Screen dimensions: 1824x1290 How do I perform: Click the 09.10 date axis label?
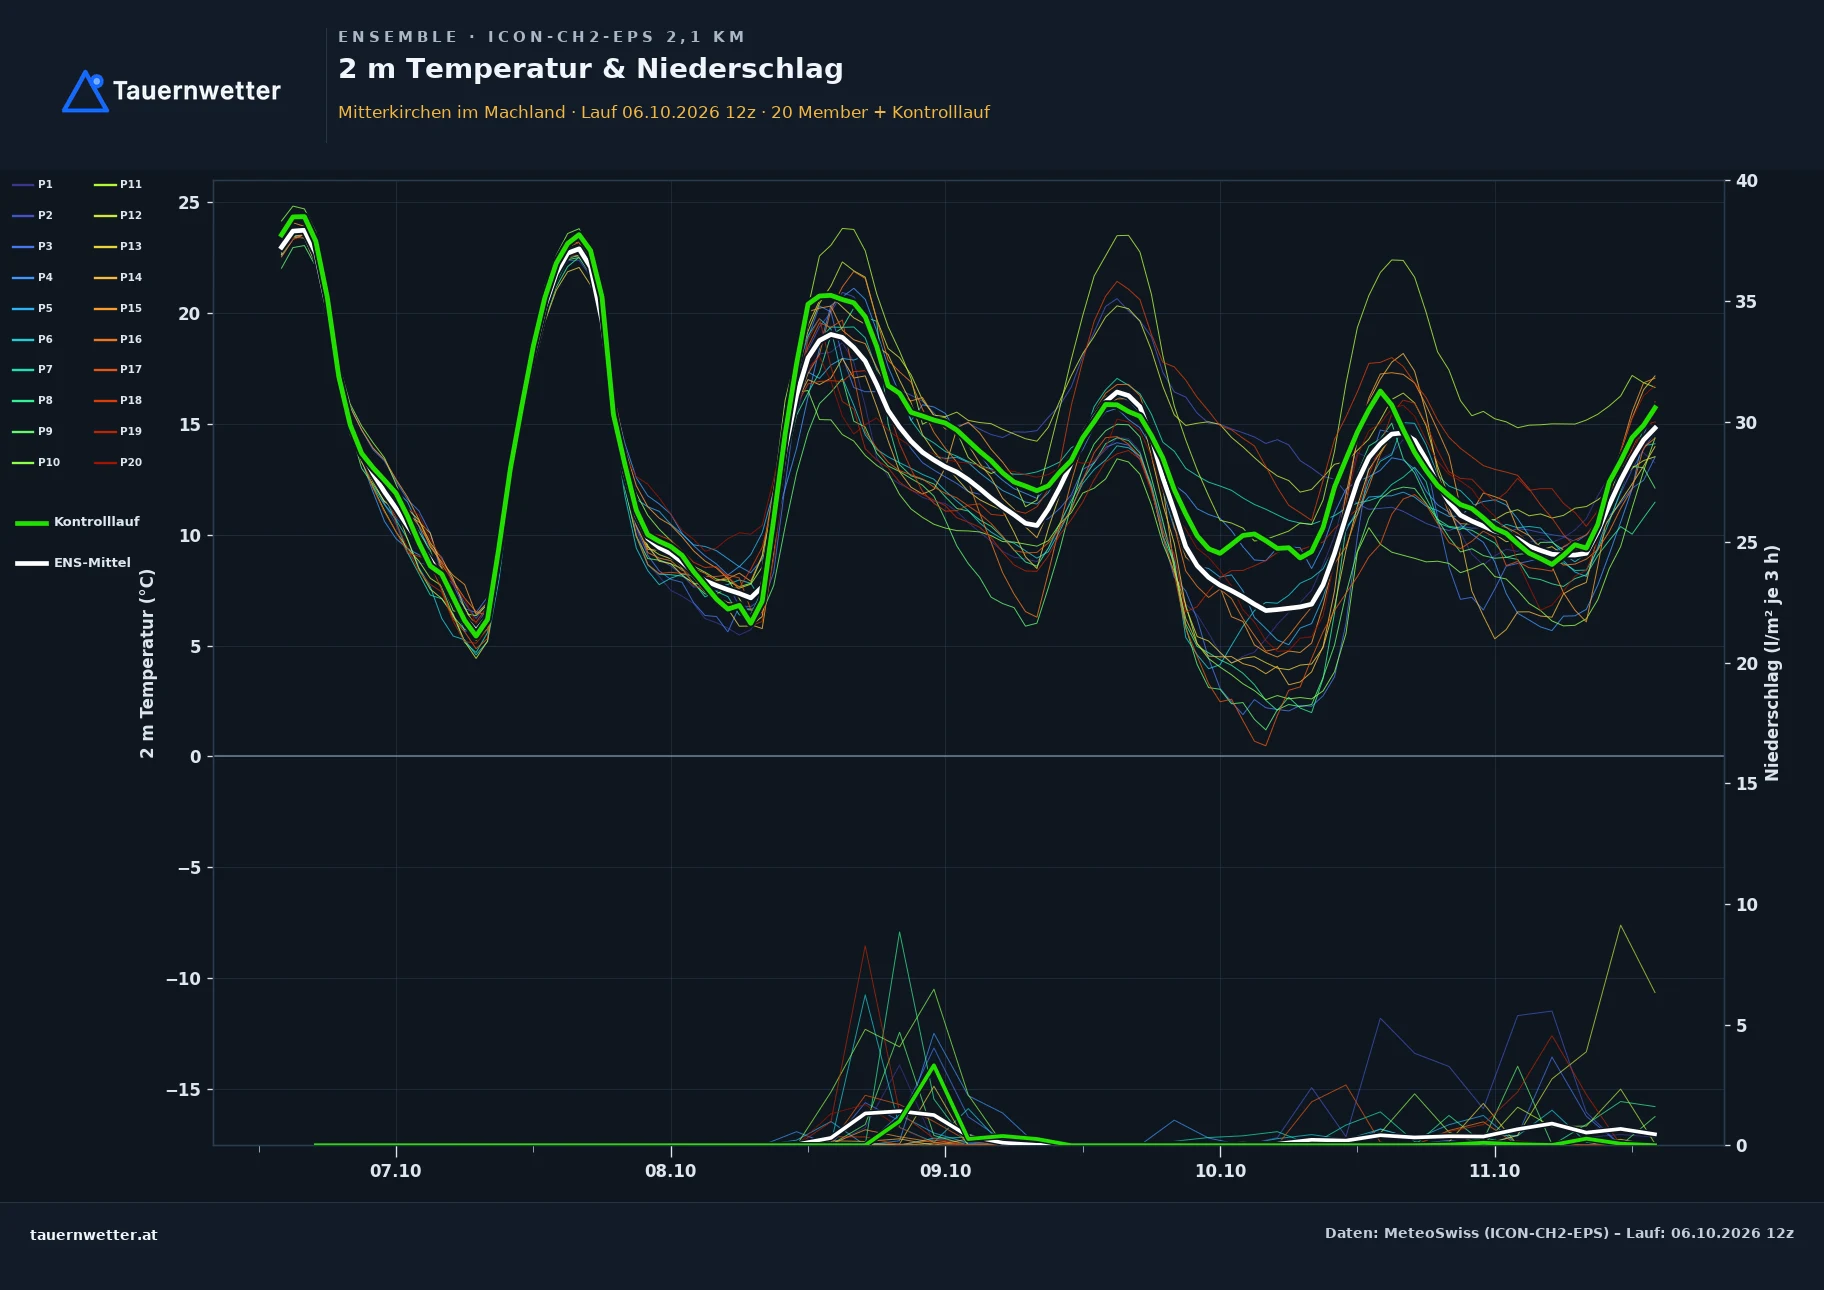tap(945, 1171)
